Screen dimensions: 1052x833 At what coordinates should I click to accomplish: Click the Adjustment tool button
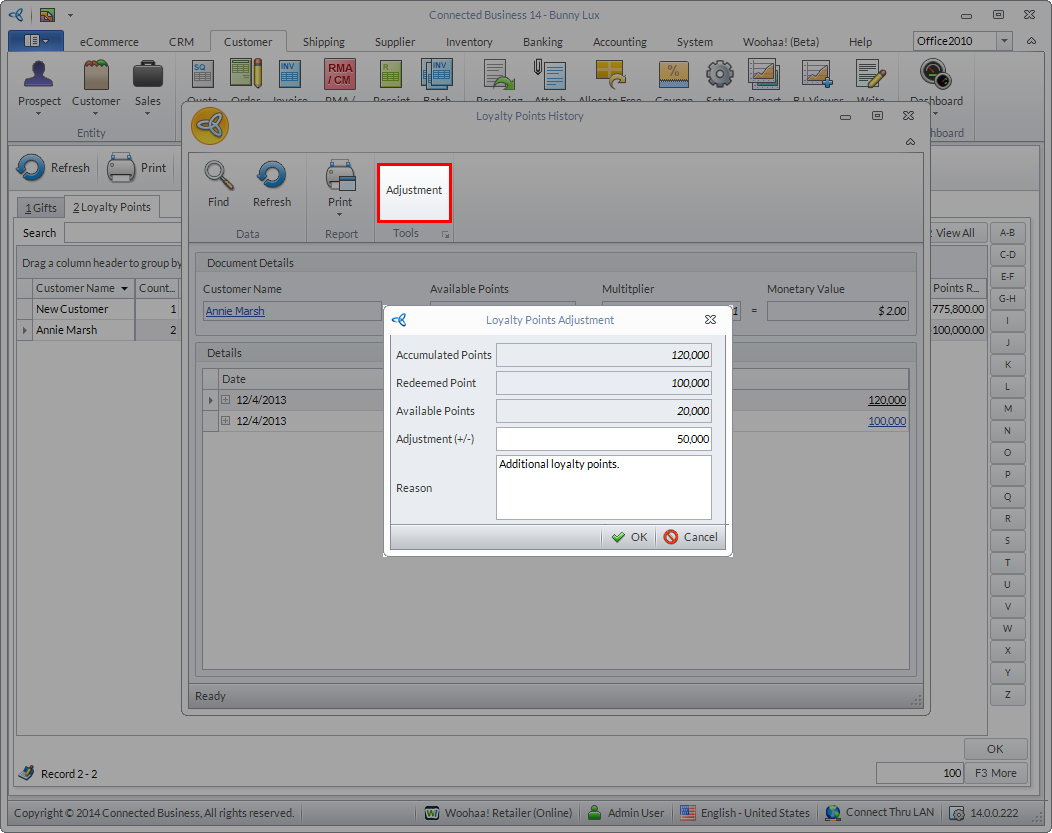[414, 191]
